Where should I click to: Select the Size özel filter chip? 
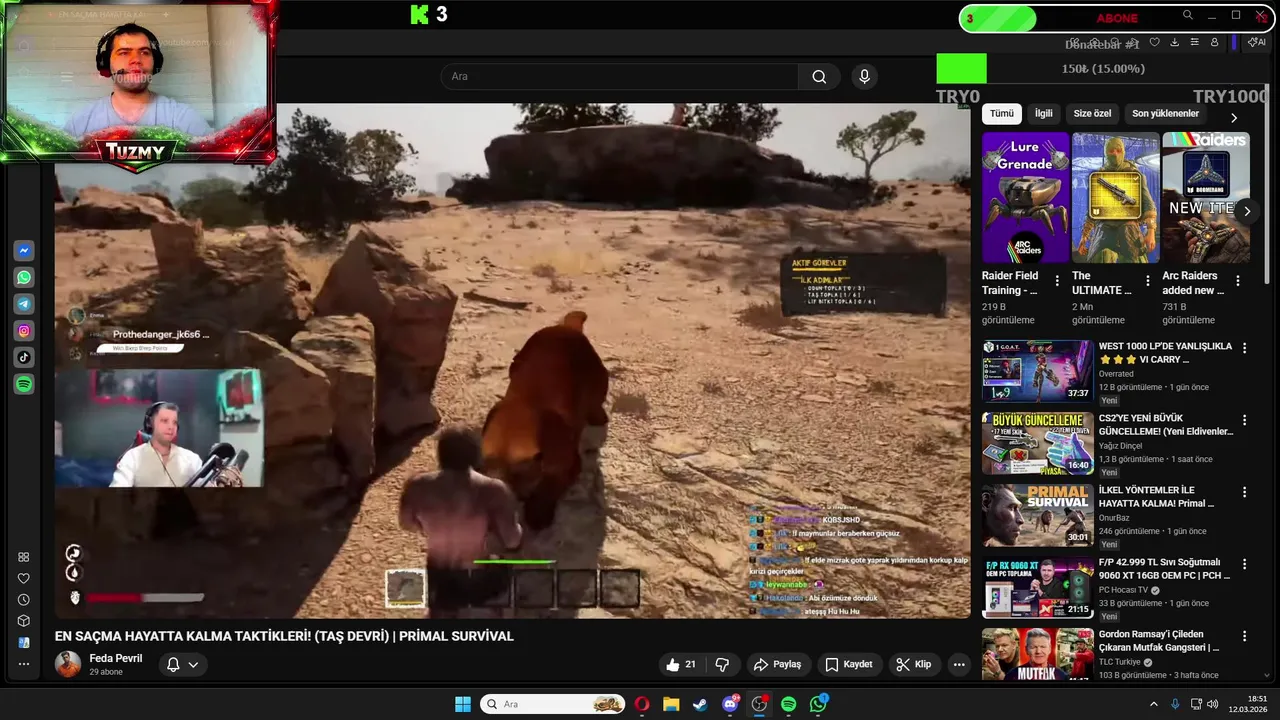(x=1092, y=114)
